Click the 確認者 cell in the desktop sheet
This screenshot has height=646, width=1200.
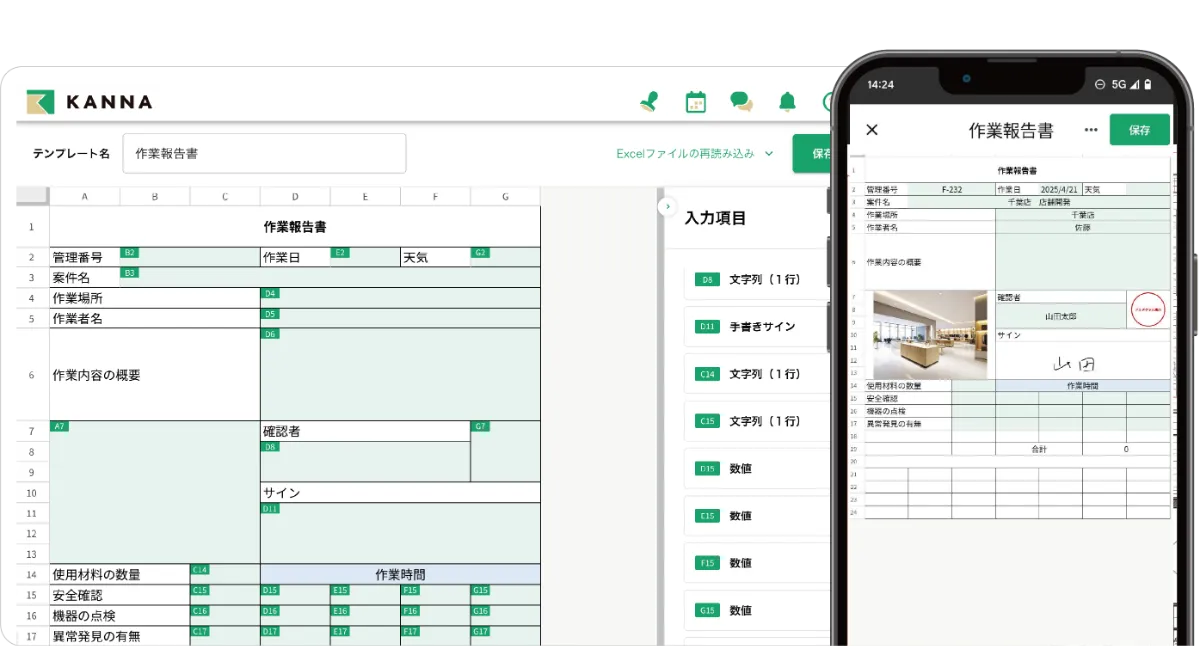[365, 431]
